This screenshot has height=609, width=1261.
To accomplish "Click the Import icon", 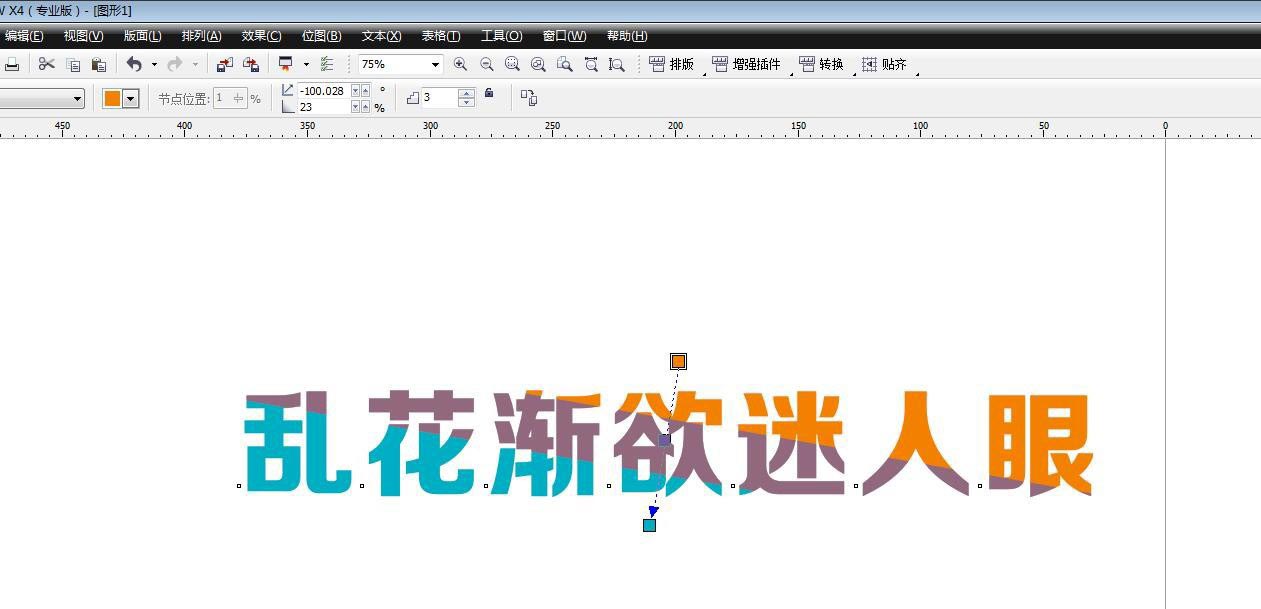I will [x=222, y=63].
